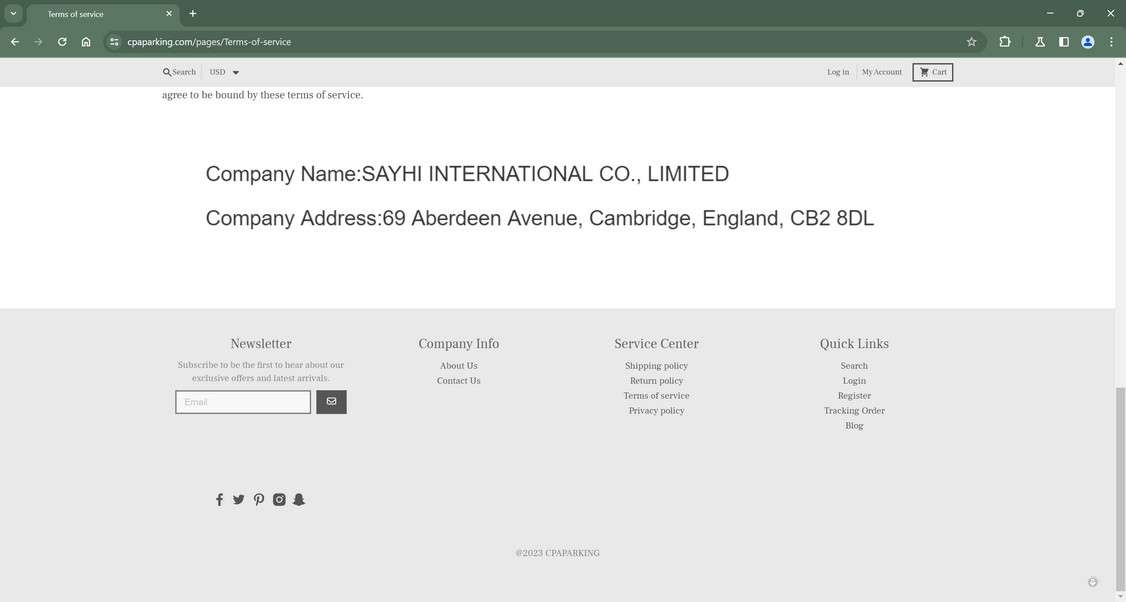
Task: Bookmark this page with star
Action: (972, 42)
